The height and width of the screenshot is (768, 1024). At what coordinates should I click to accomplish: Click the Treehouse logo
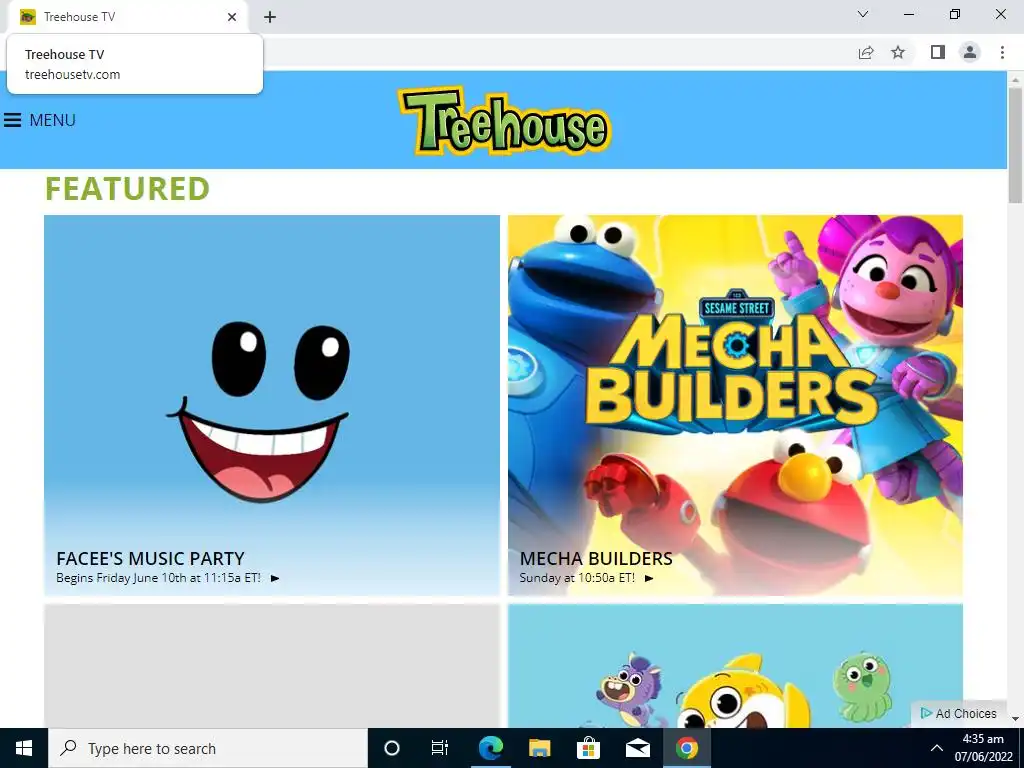coord(504,121)
